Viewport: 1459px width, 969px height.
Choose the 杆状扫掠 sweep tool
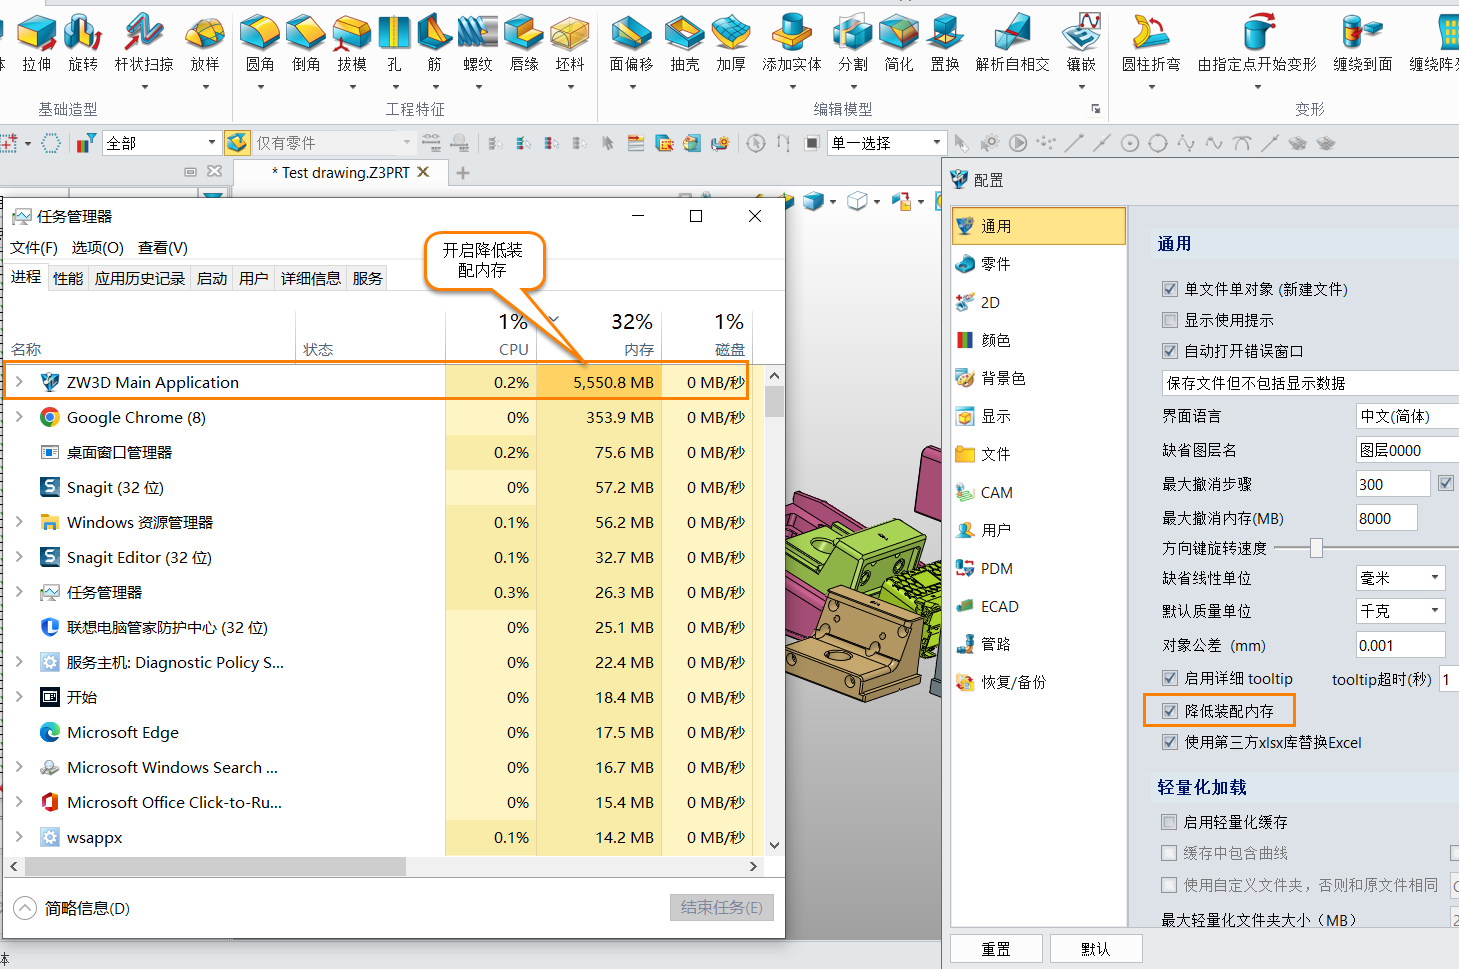[144, 43]
